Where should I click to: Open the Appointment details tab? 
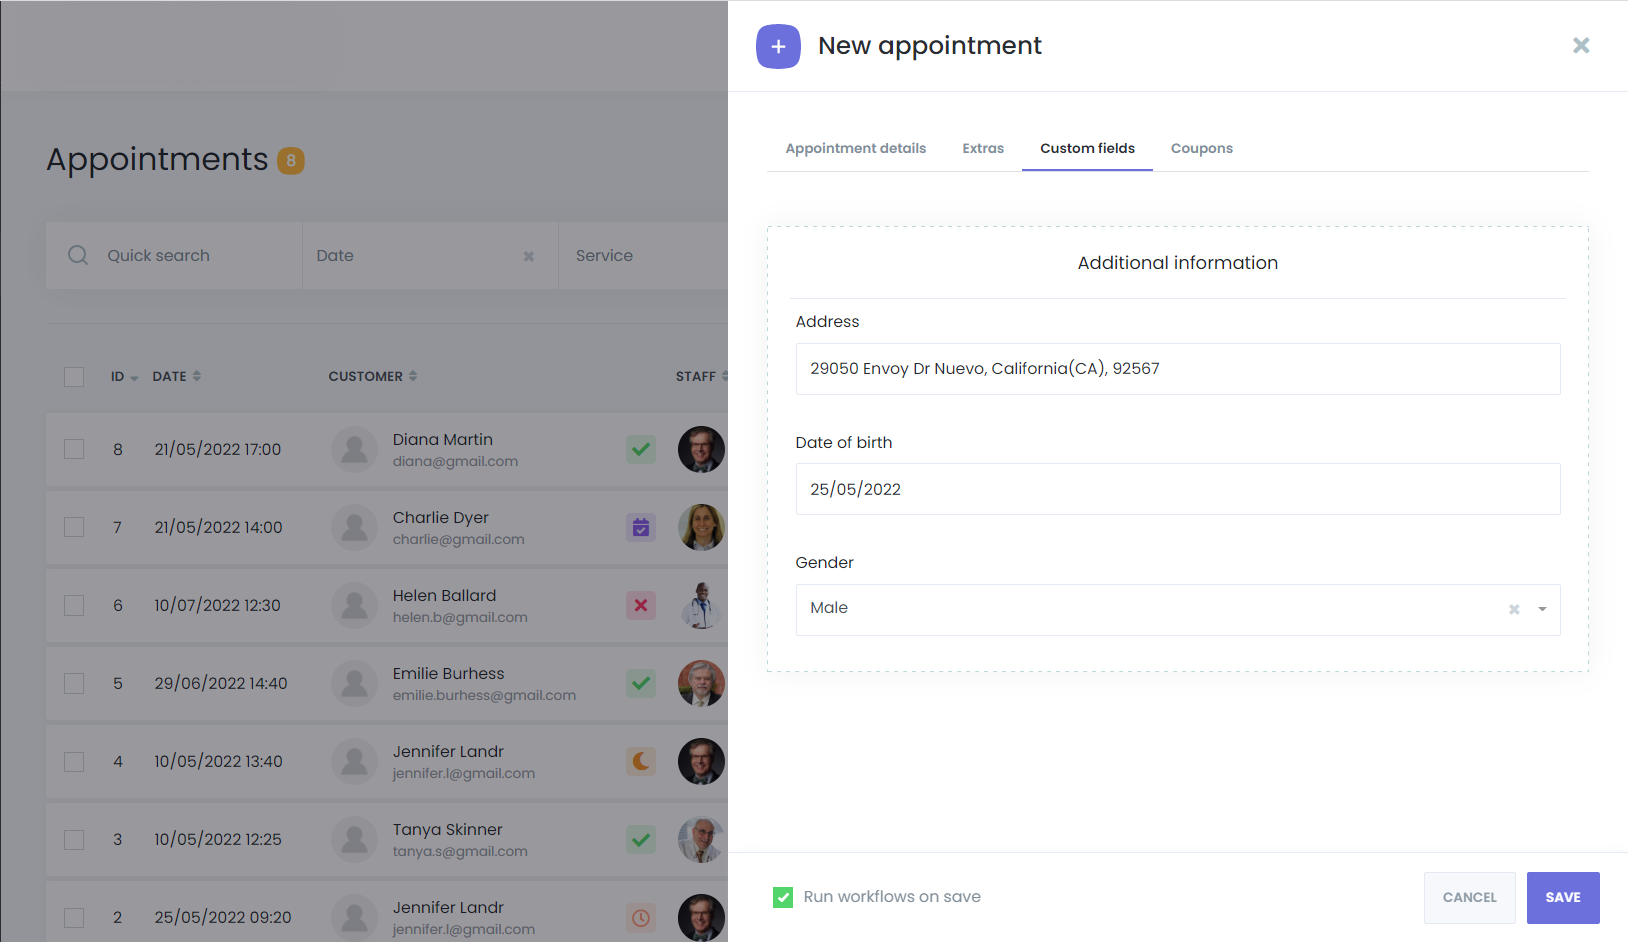click(855, 148)
